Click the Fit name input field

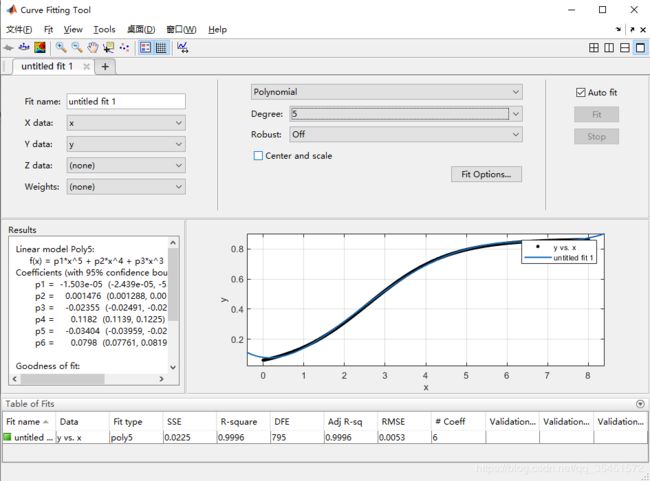126,101
